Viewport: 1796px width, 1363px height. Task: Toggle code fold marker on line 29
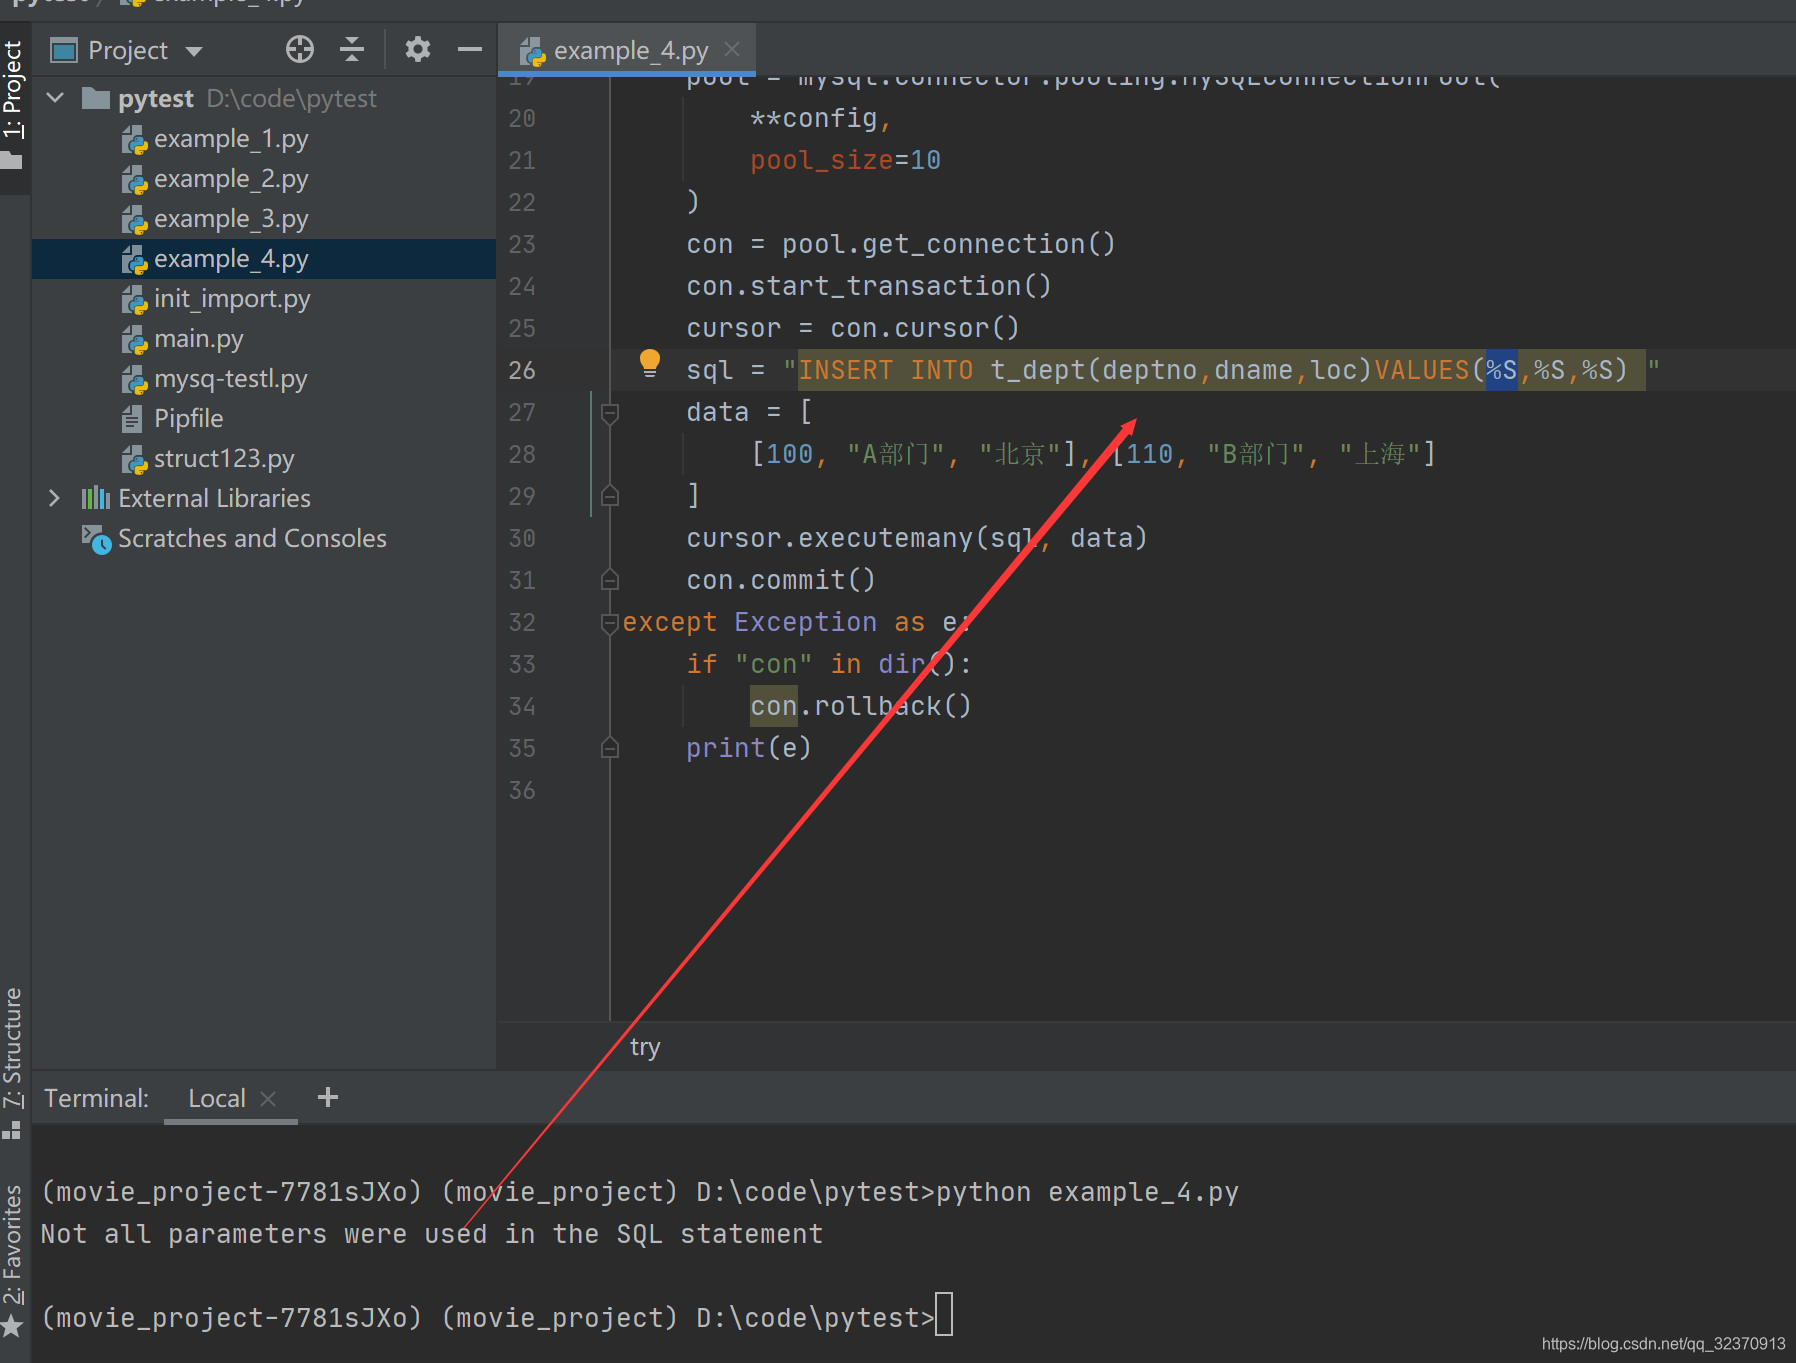click(x=610, y=496)
